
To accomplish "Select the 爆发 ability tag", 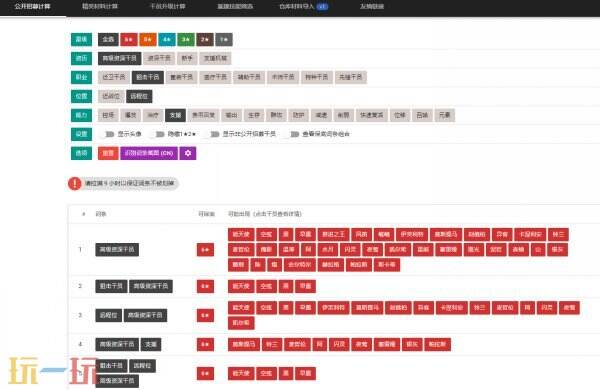I will 131,115.
